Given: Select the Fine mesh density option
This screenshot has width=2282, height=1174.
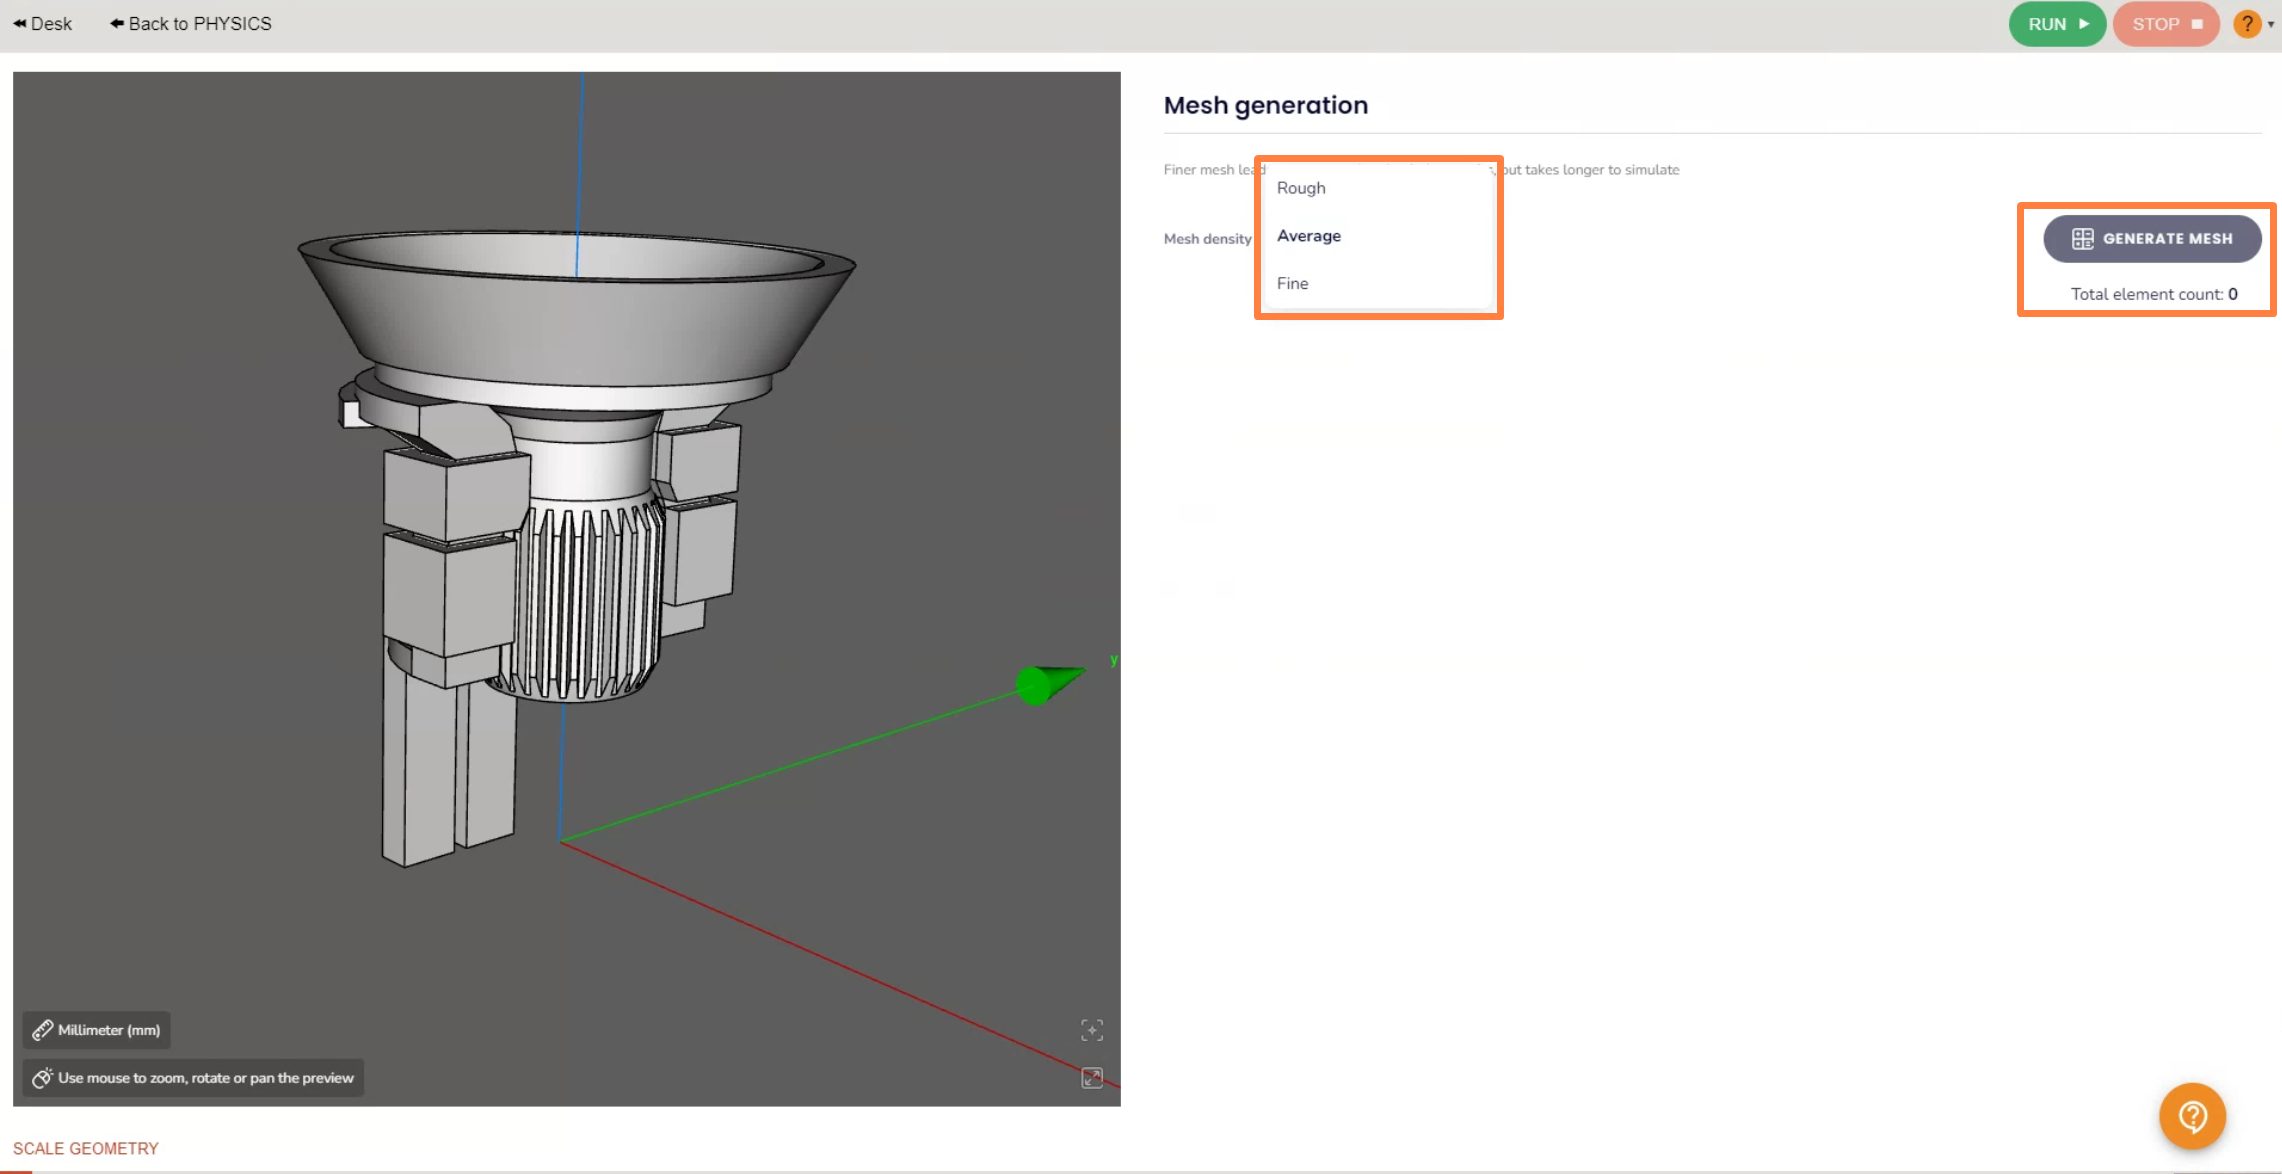Looking at the screenshot, I should click(1291, 283).
